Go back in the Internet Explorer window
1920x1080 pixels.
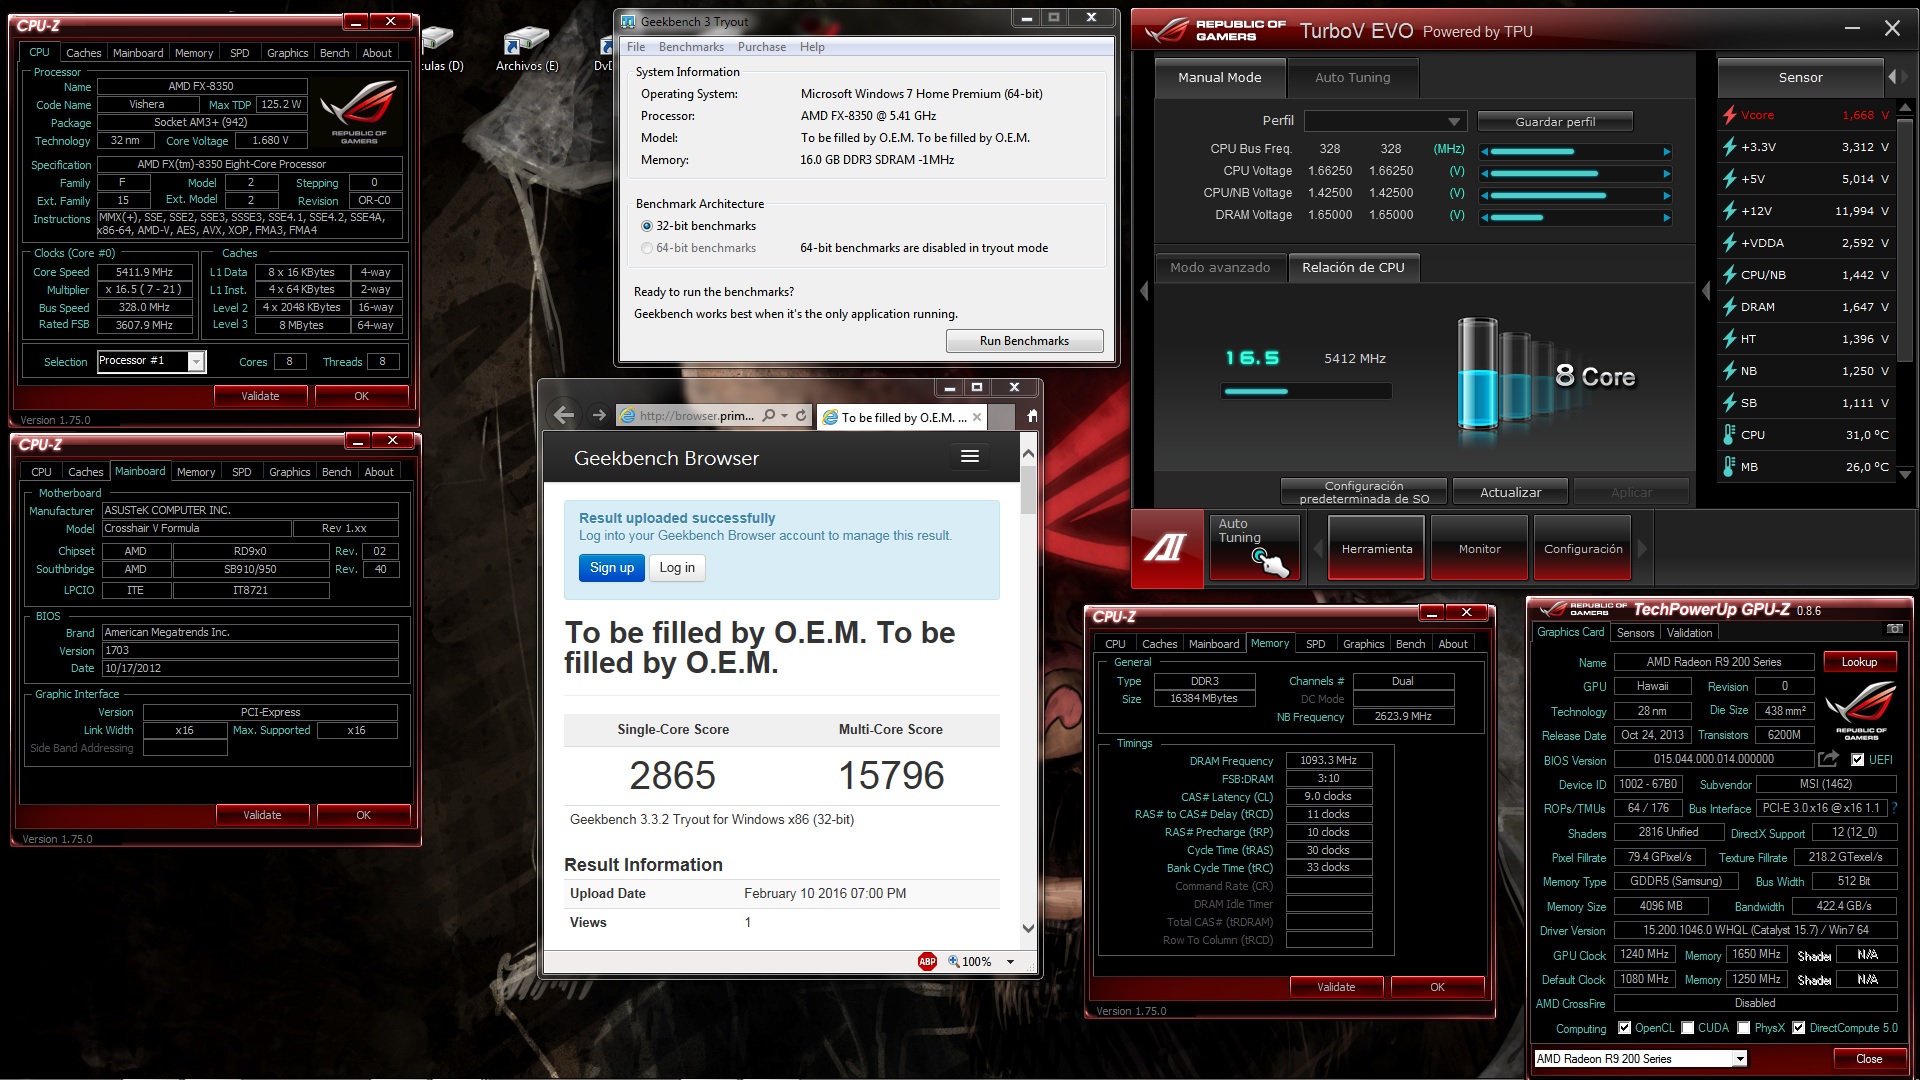pos(564,415)
